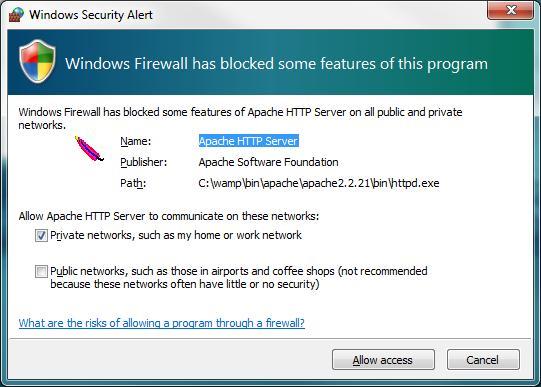The width and height of the screenshot is (541, 387).
Task: Click the Windows Security Alert title text
Action: pyautogui.click(x=91, y=15)
